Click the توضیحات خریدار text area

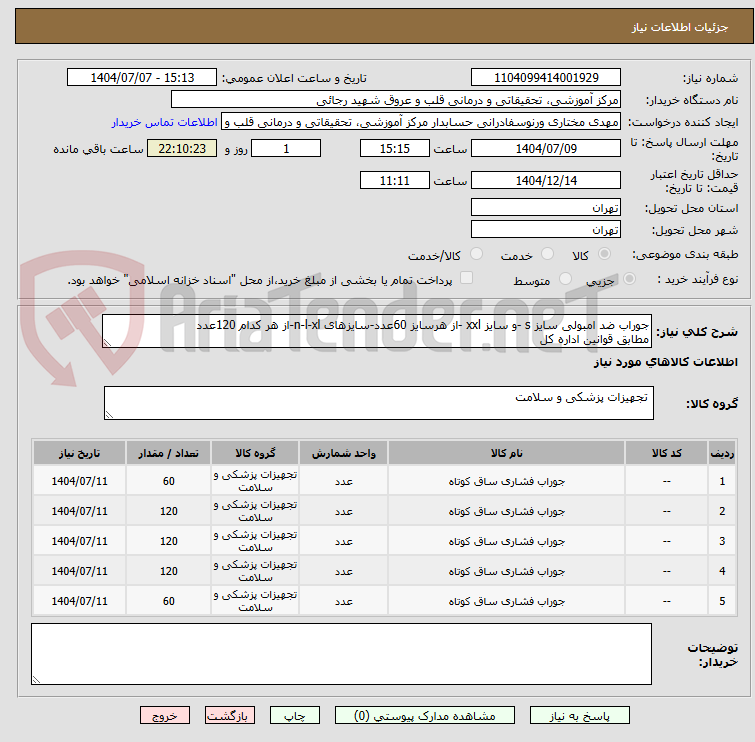pos(341,654)
